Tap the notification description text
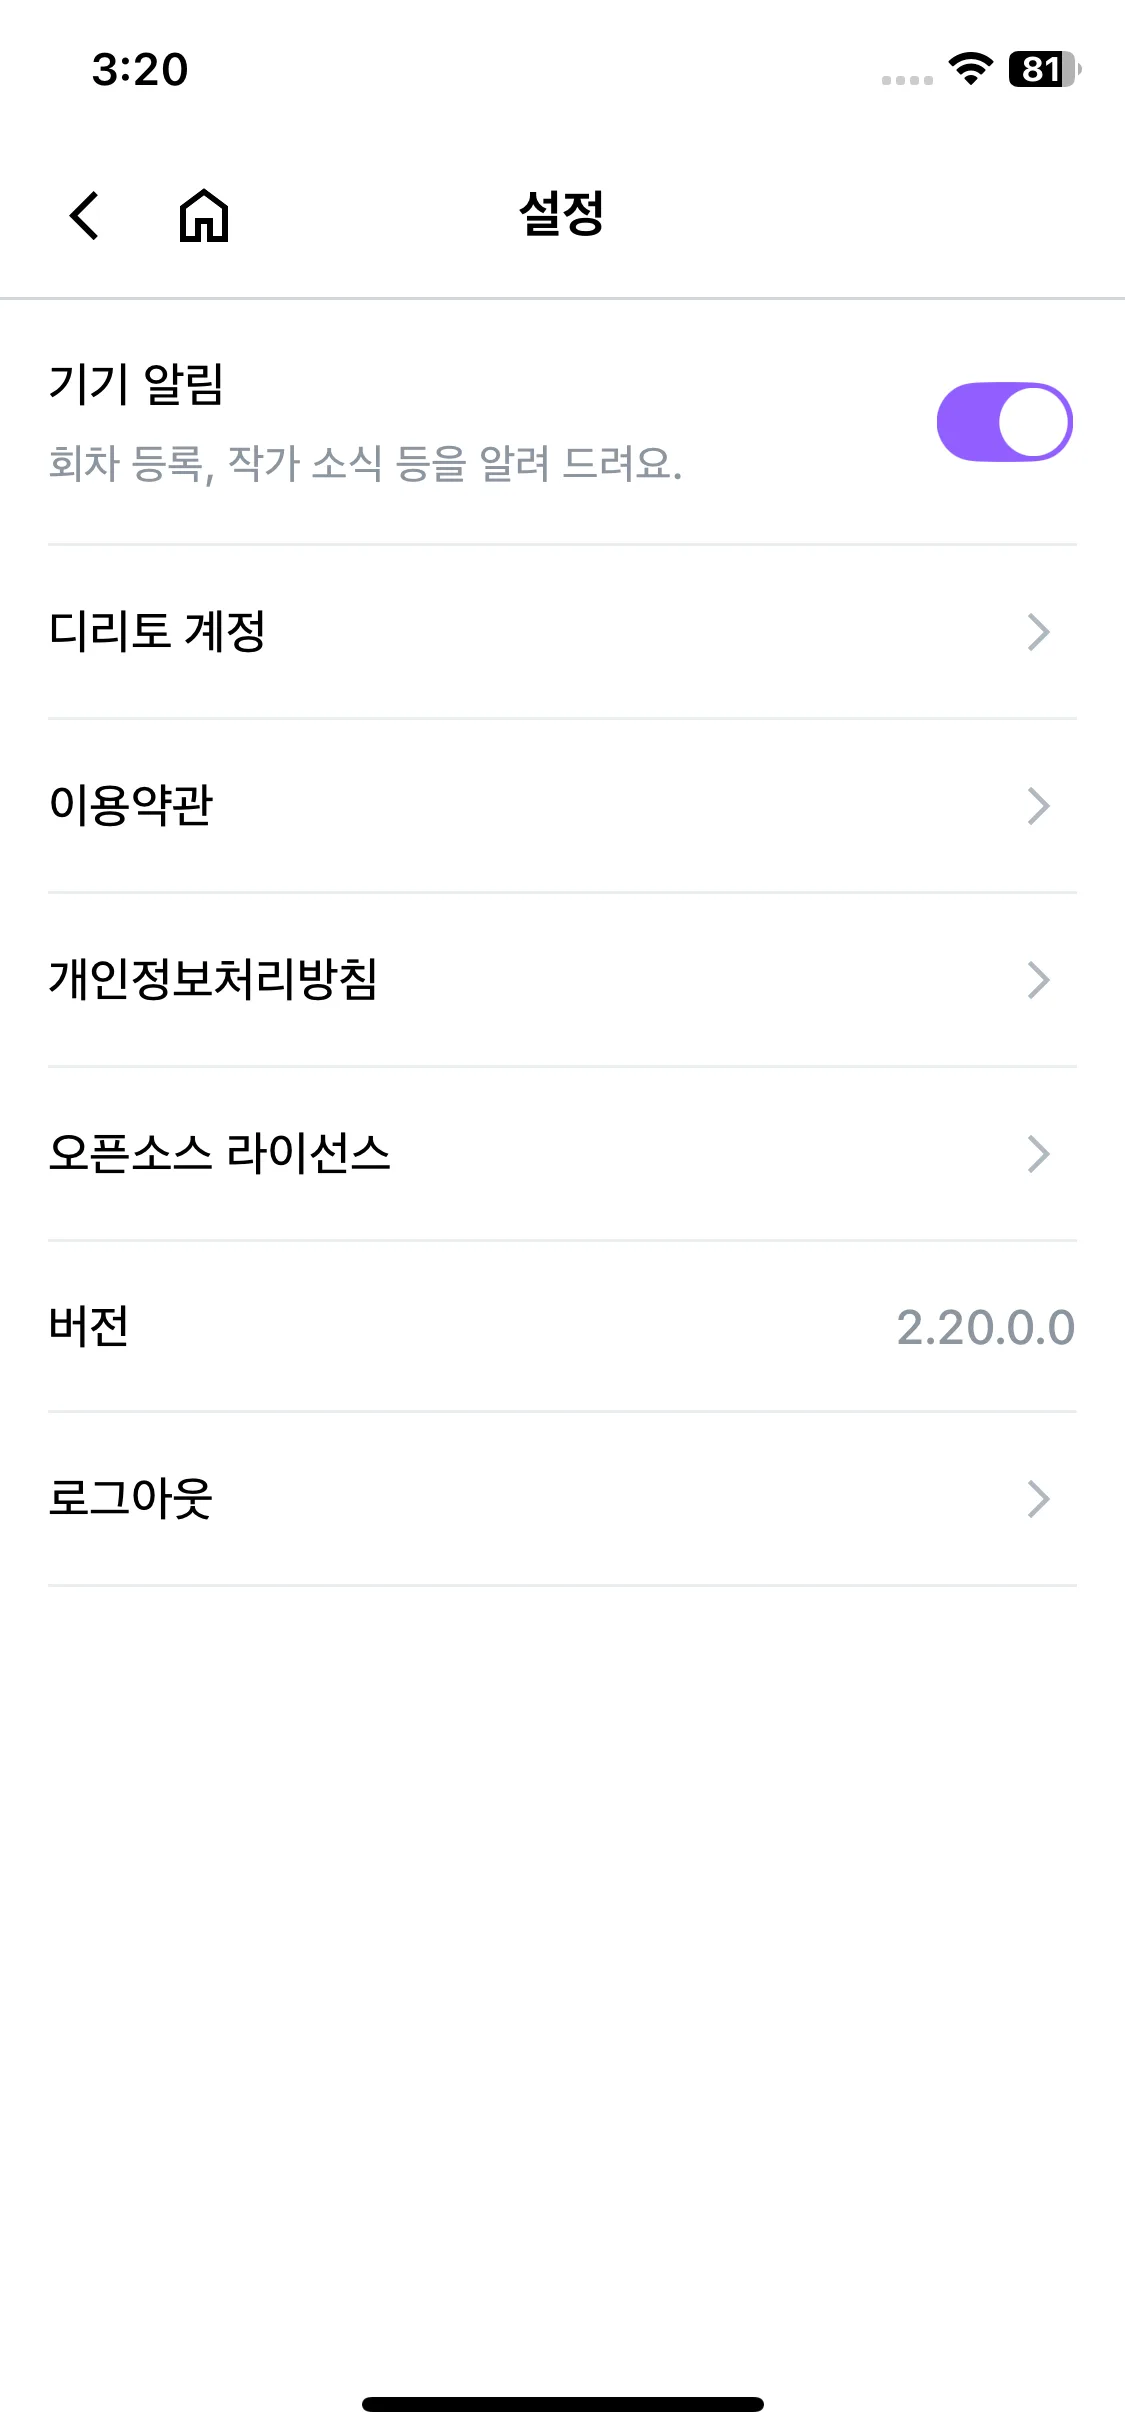The image size is (1125, 2436). [x=366, y=464]
